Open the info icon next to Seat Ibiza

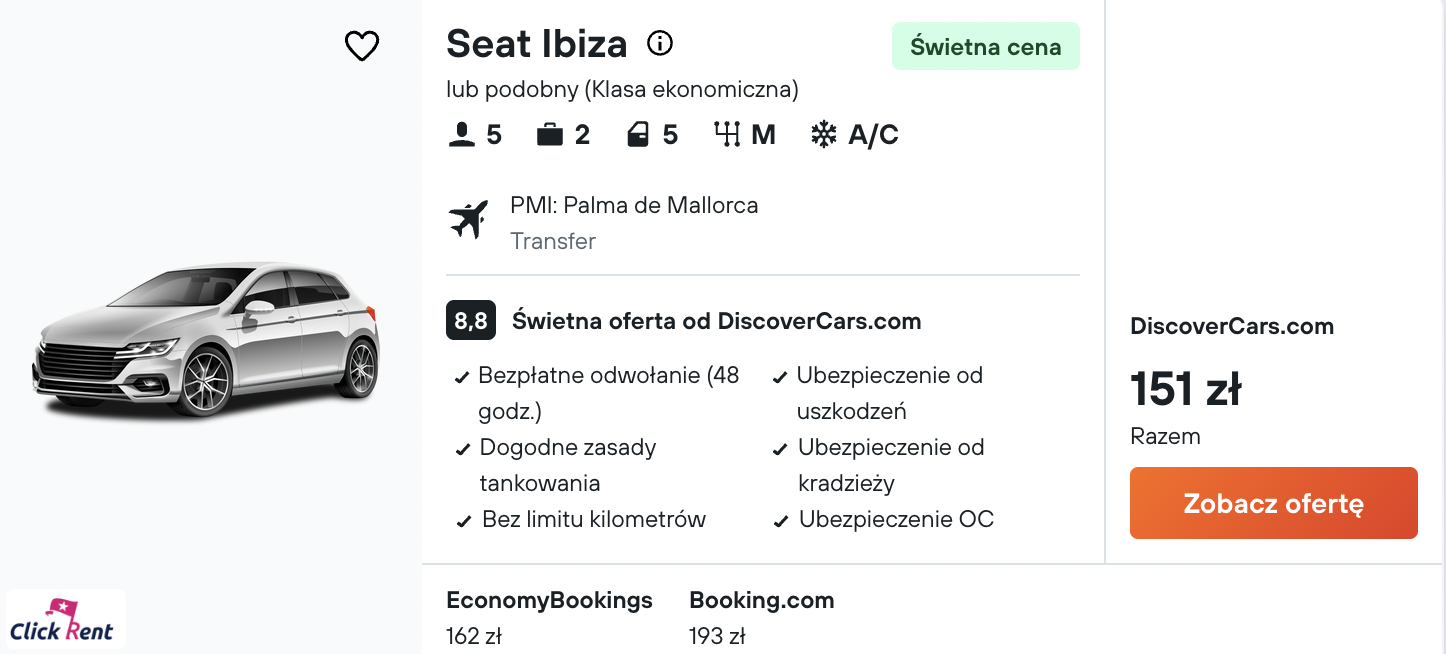pos(660,43)
